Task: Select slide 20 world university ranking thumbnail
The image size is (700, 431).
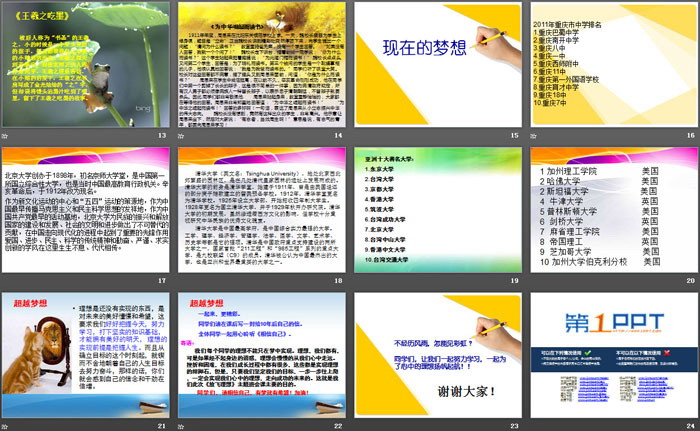Action: (x=614, y=210)
